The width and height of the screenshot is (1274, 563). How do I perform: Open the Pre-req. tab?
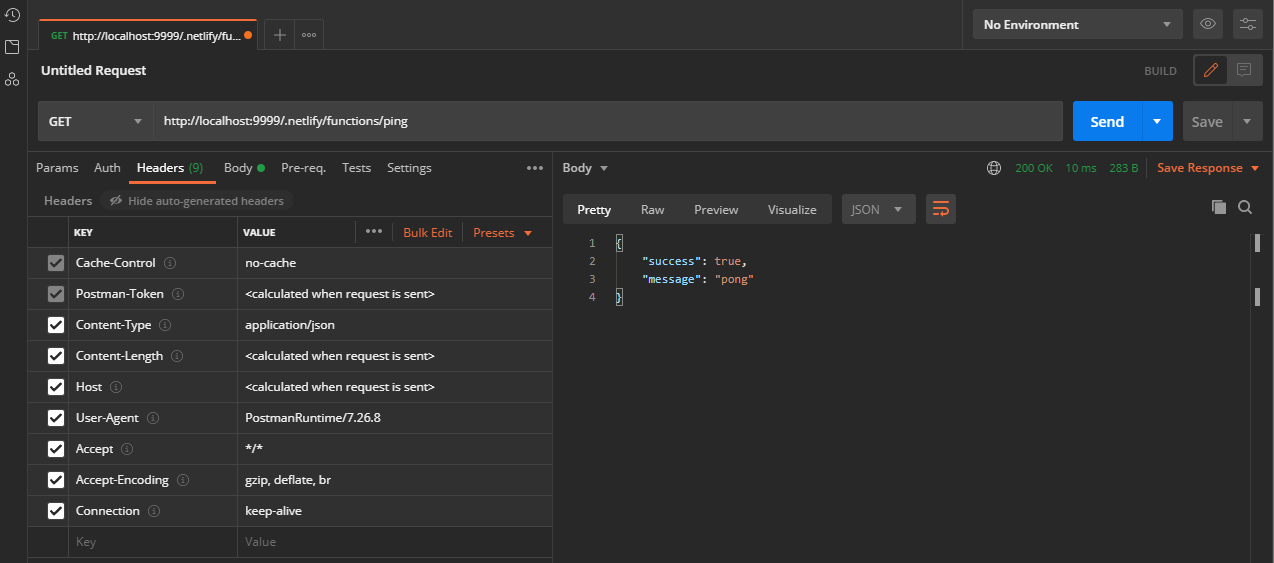click(303, 168)
